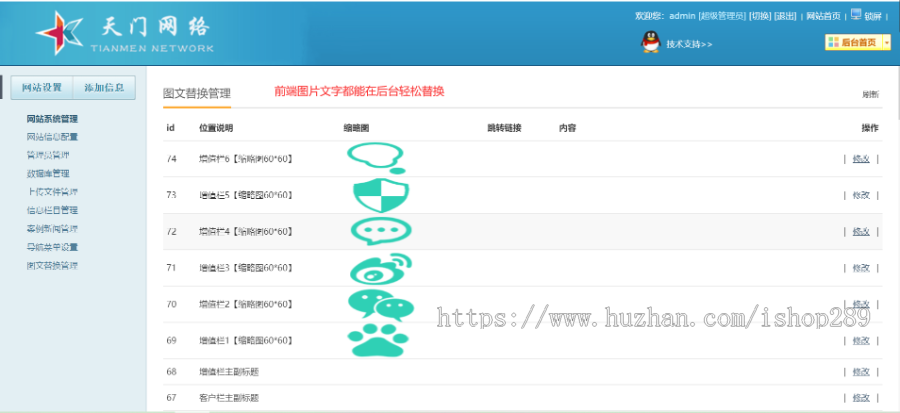Expand the 后台首页 dropdown arrow
This screenshot has width=900, height=413.
[887, 42]
